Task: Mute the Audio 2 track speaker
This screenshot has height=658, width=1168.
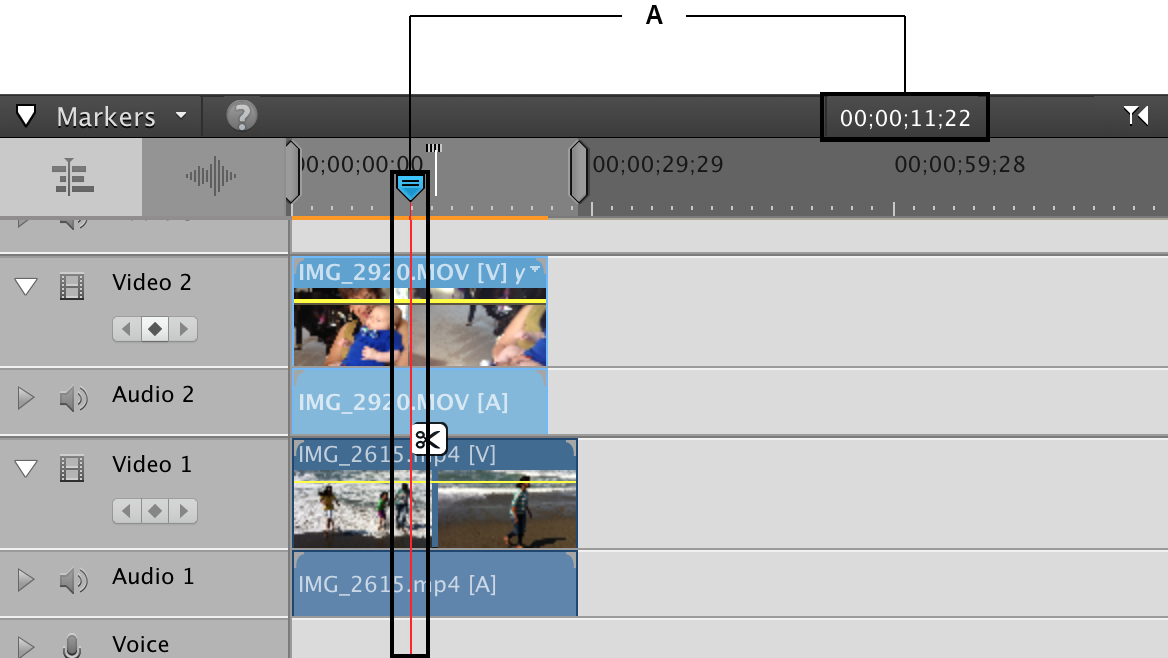Action: point(73,399)
